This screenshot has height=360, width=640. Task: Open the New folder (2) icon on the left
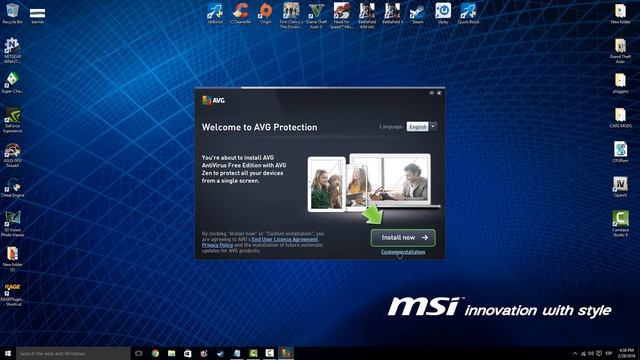coord(12,259)
